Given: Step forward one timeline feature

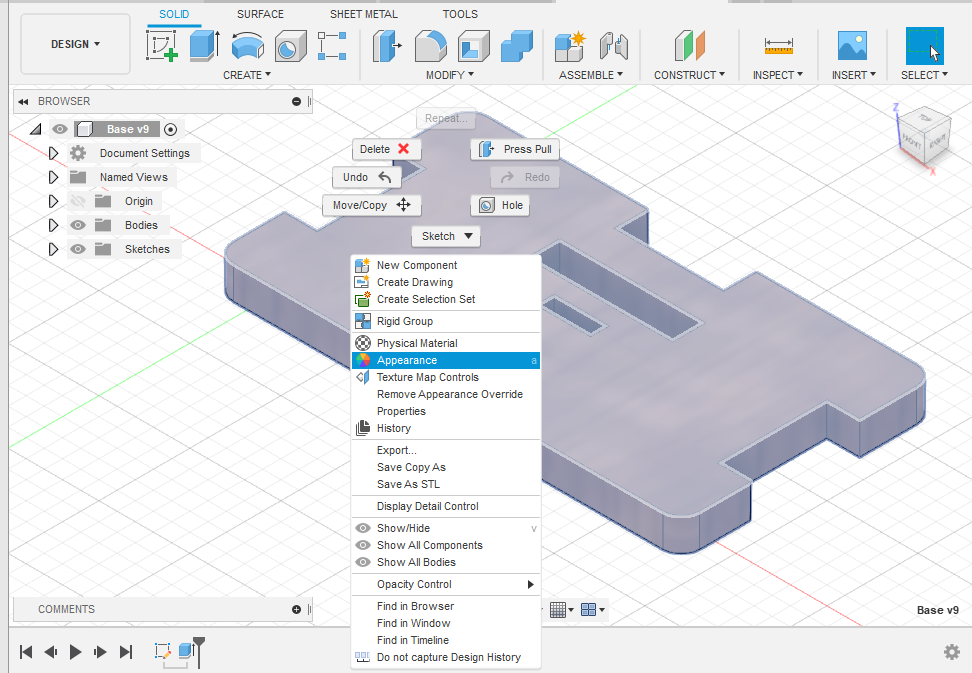Looking at the screenshot, I should click(x=100, y=651).
